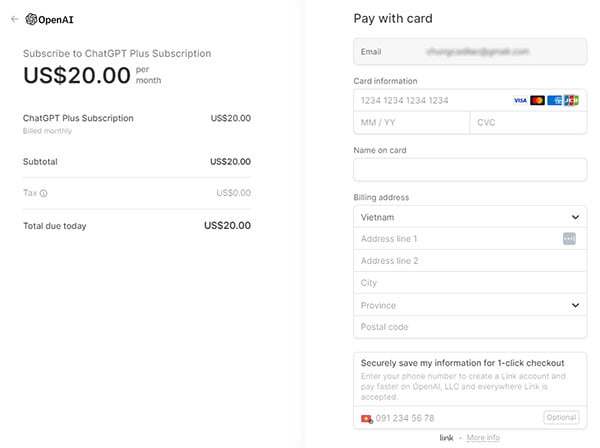The height and width of the screenshot is (448, 600).
Task: Click the Tax info icon
Action: (x=44, y=193)
